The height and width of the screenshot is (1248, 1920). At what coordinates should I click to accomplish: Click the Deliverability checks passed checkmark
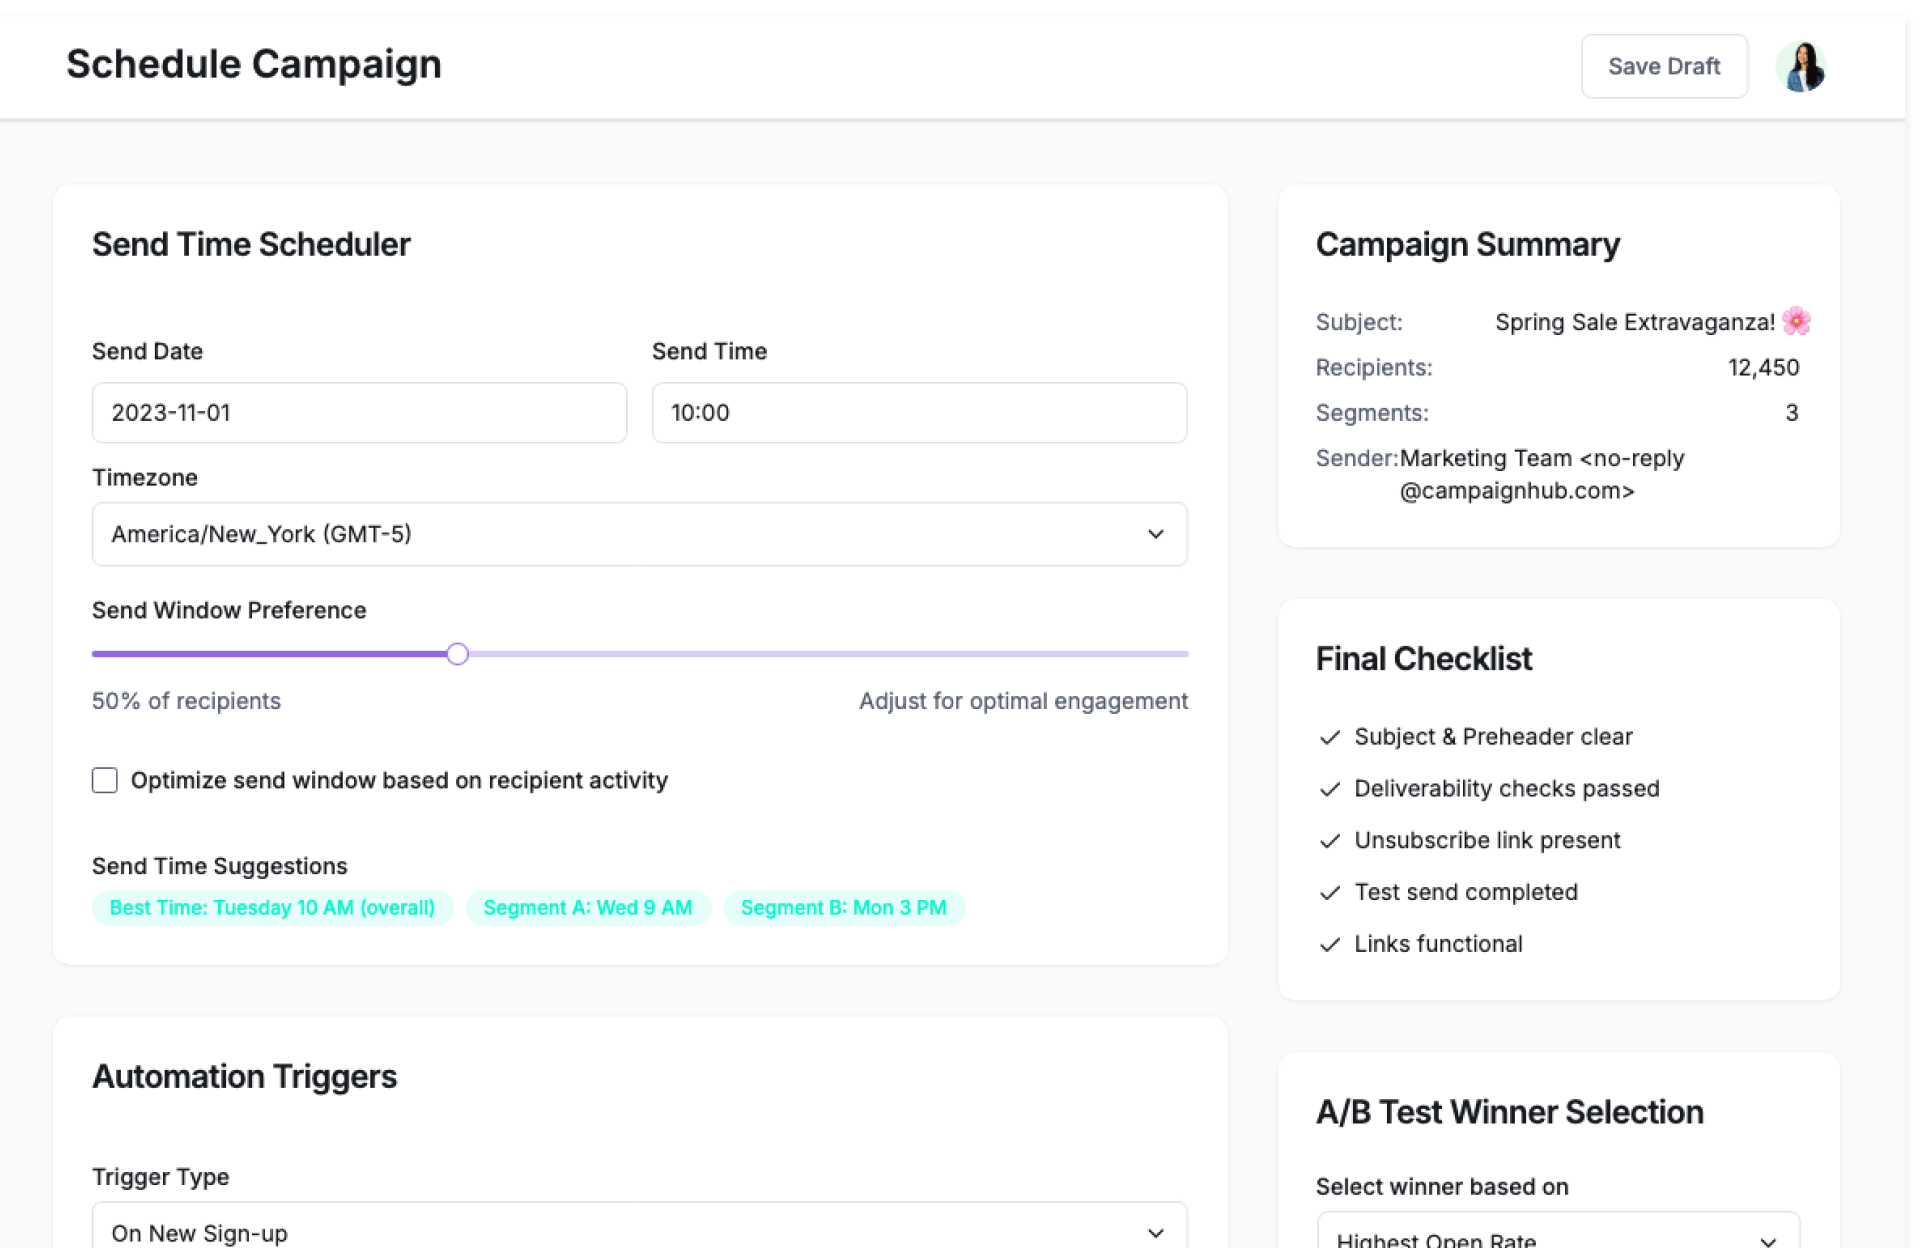pyautogui.click(x=1329, y=790)
